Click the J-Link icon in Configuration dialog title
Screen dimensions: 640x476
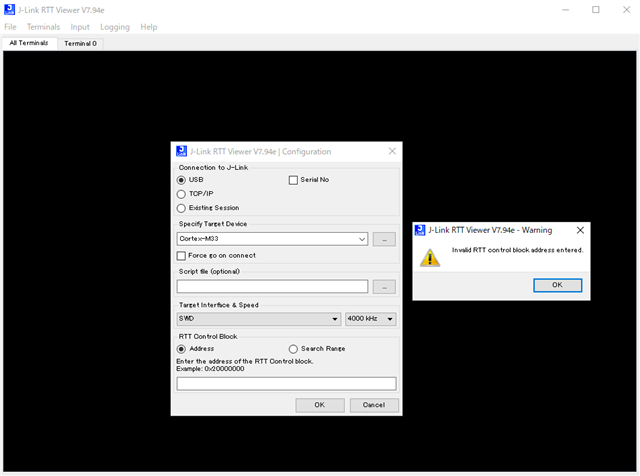181,151
